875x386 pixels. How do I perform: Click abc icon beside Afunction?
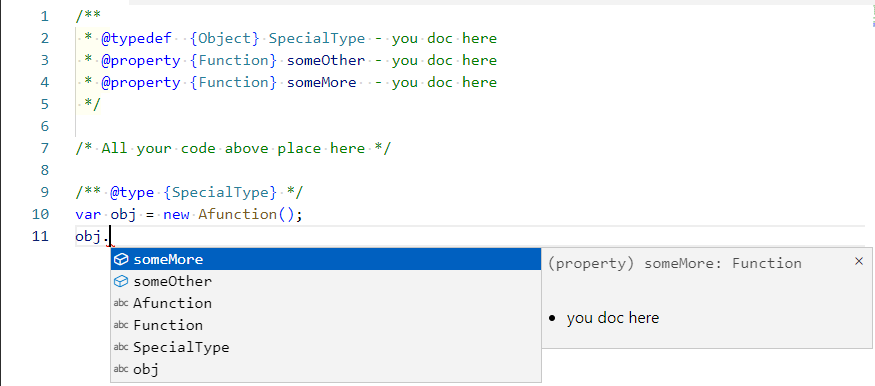coord(121,303)
